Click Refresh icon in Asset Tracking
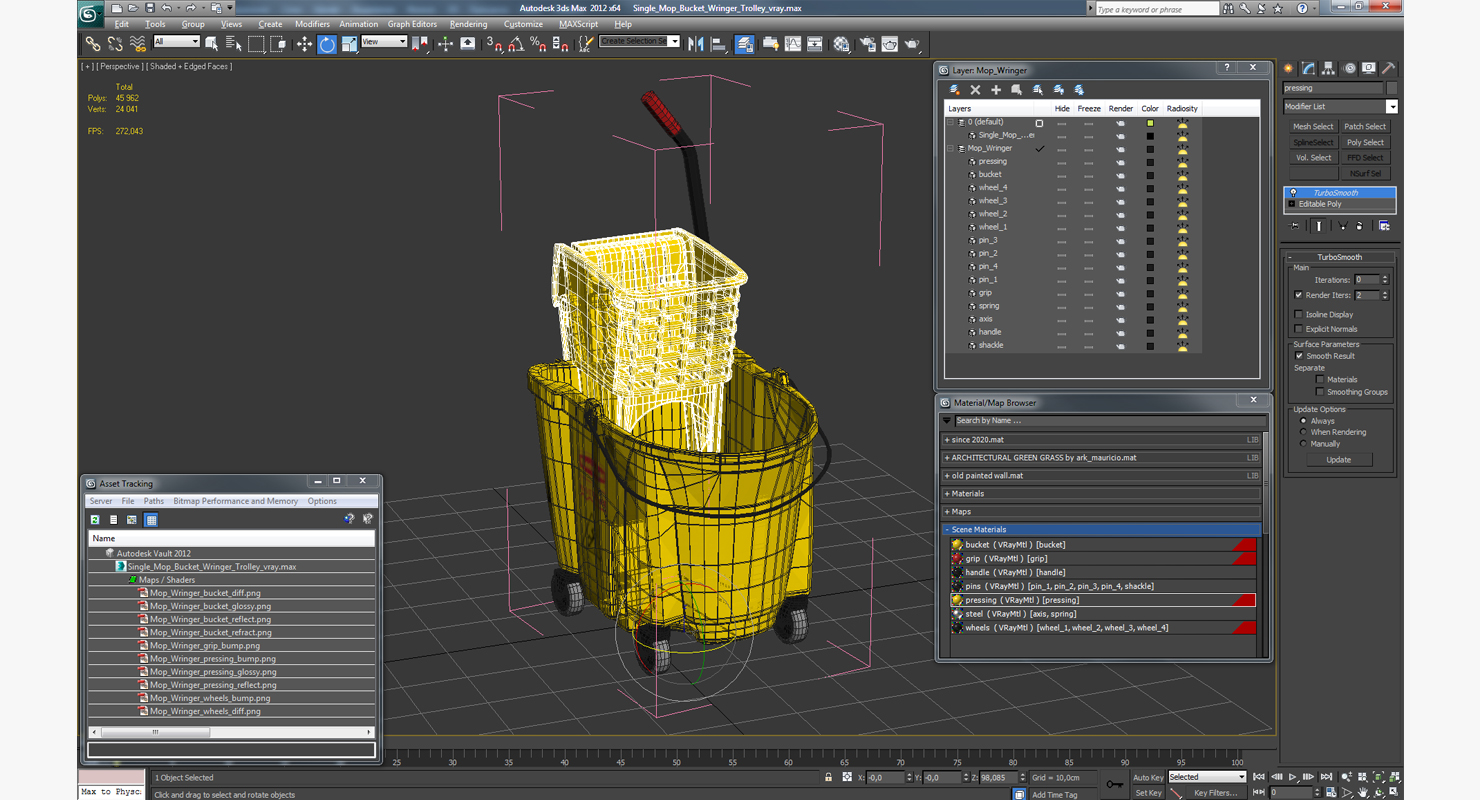This screenshot has height=800, width=1480. 95,520
